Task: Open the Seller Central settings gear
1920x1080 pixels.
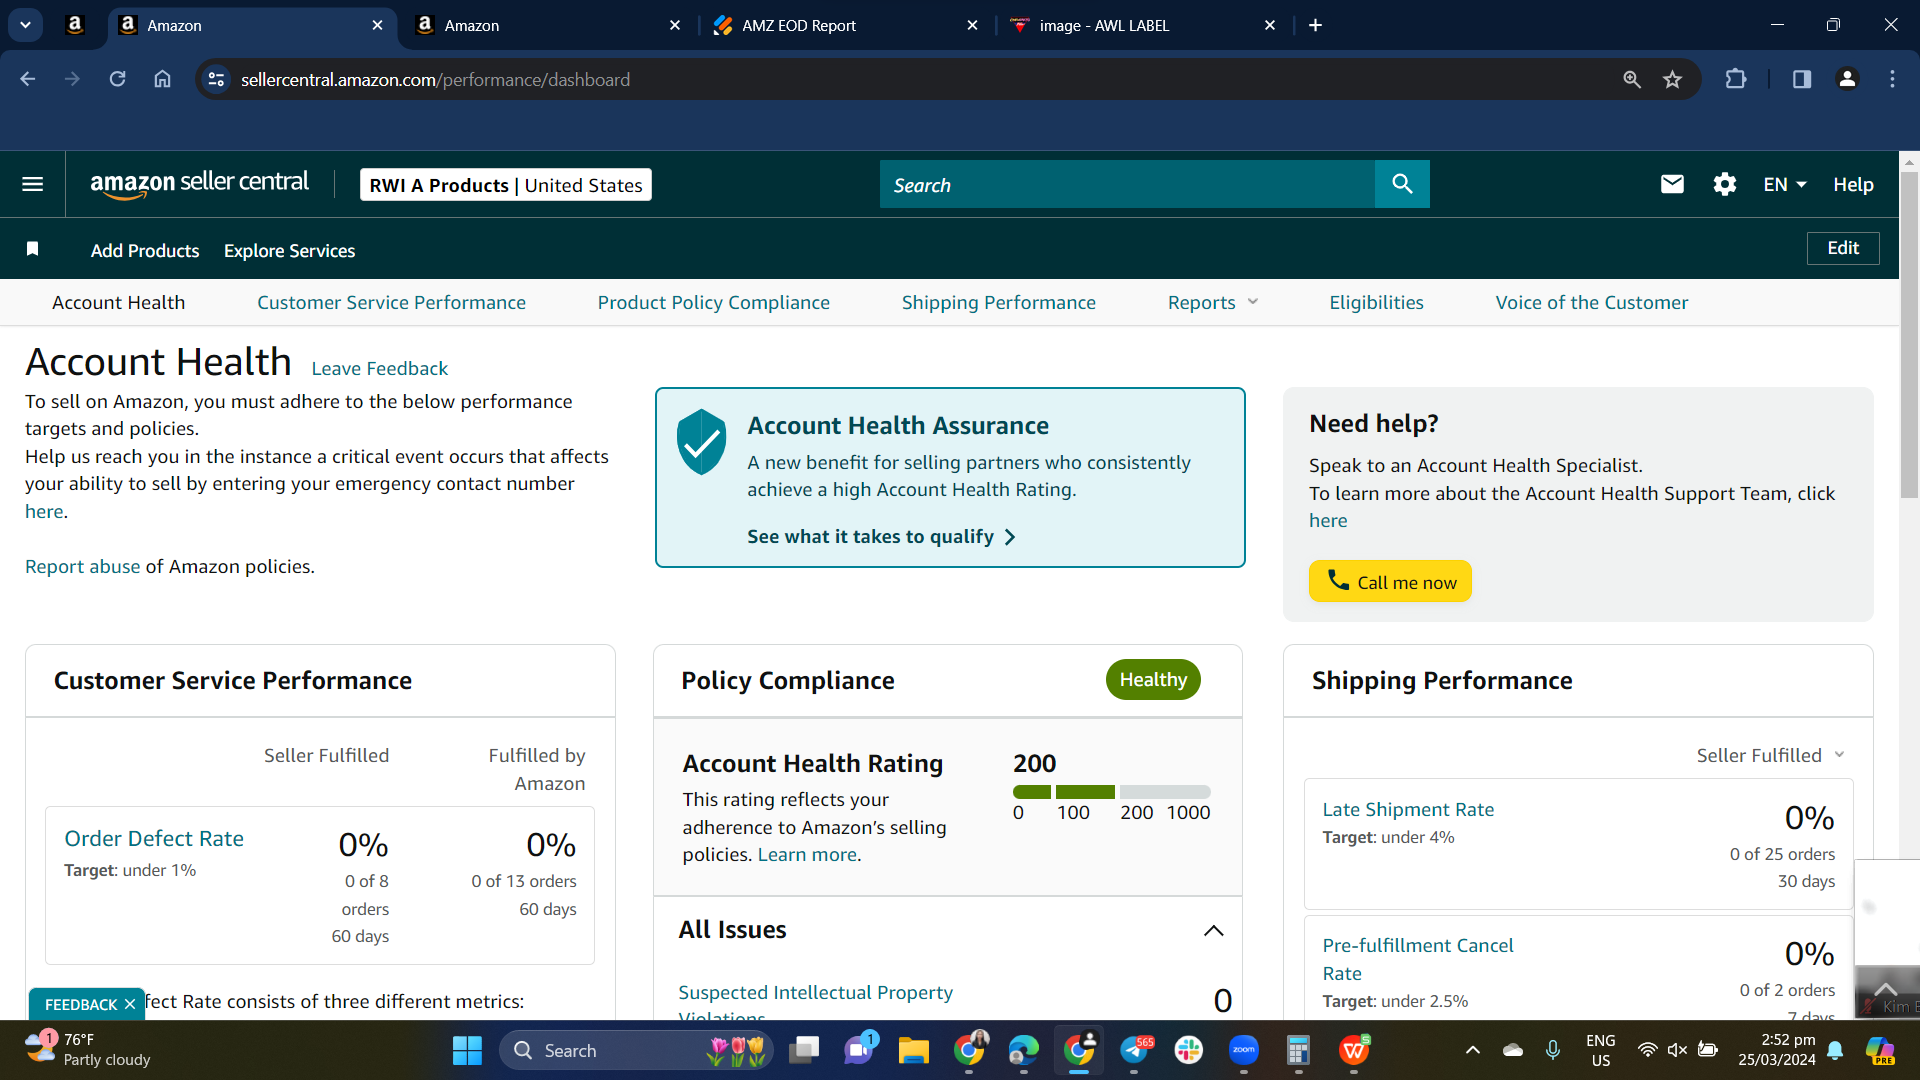Action: point(1725,184)
